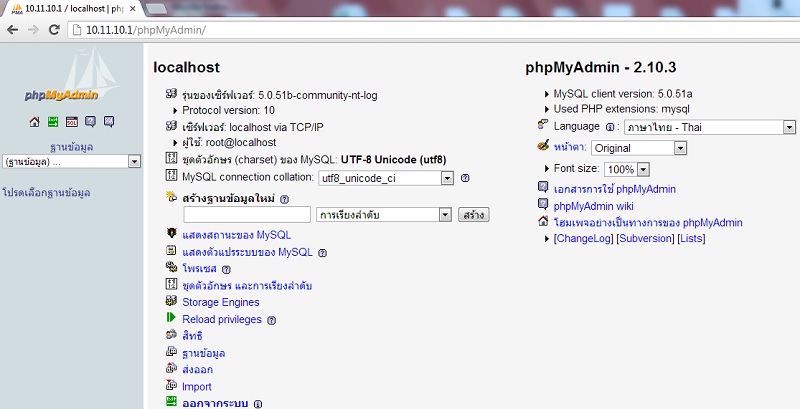Click the create database button
This screenshot has height=409, width=800.
(473, 215)
